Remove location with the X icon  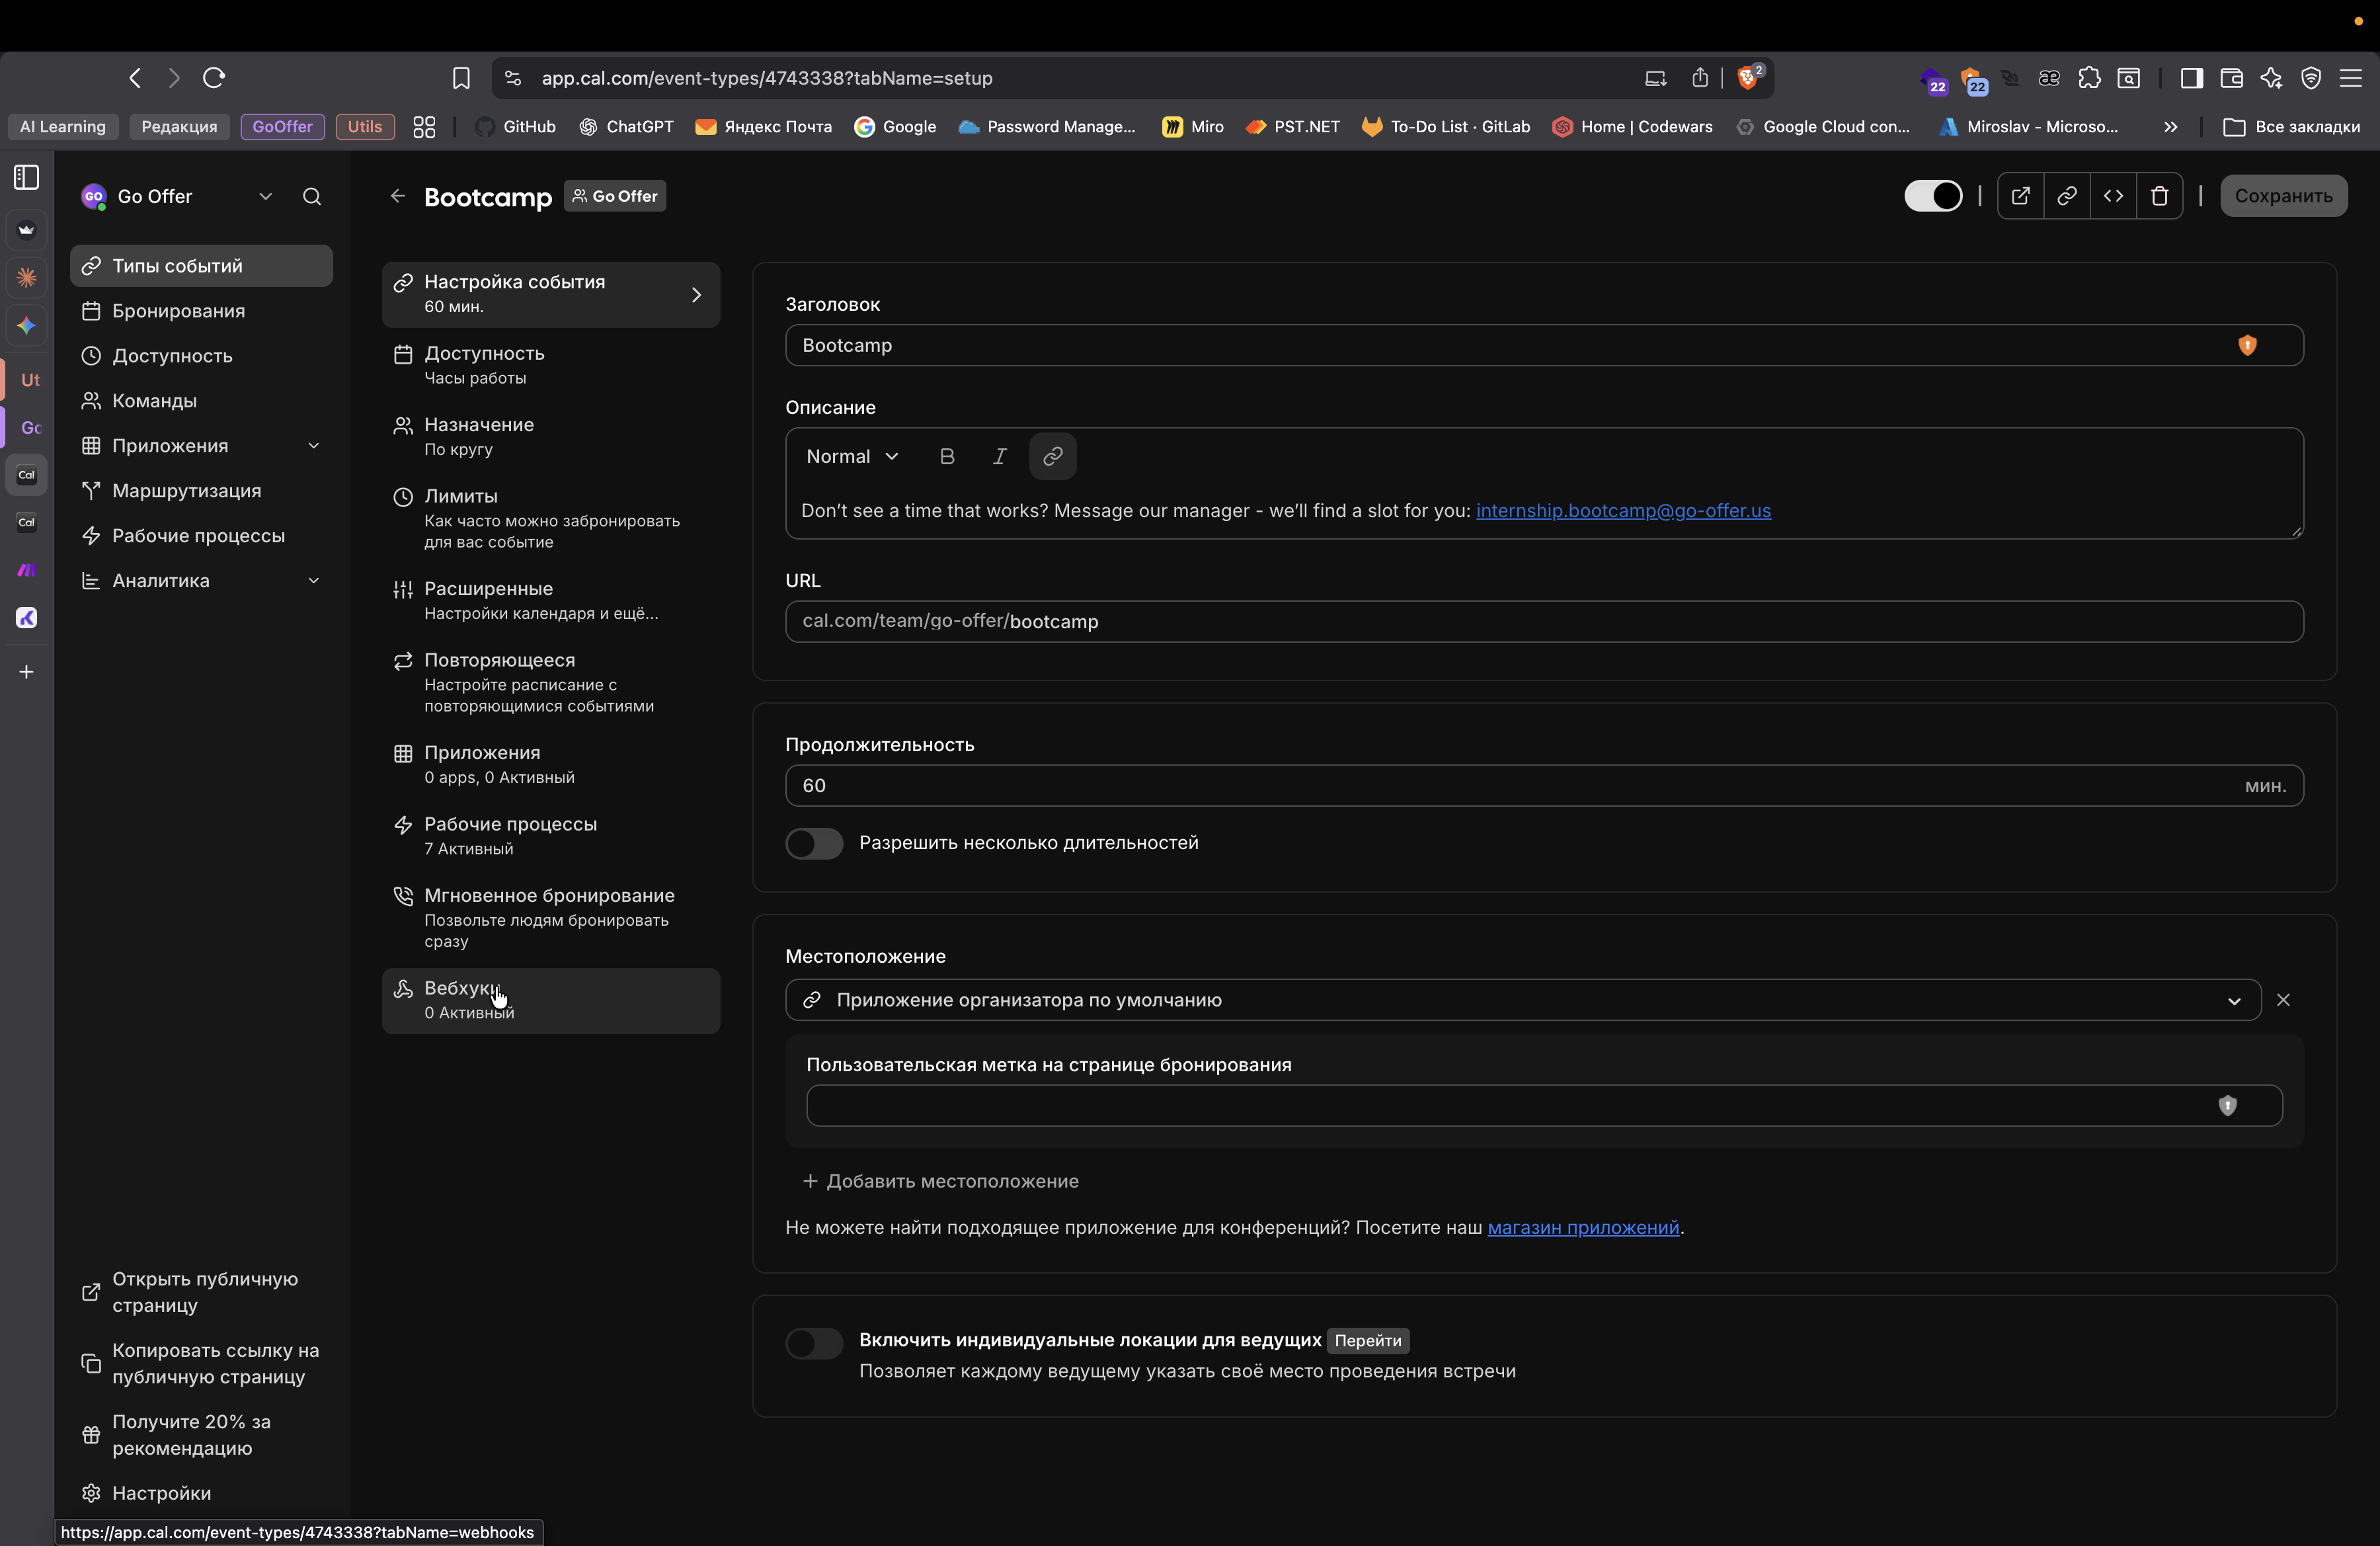[x=2283, y=1000]
